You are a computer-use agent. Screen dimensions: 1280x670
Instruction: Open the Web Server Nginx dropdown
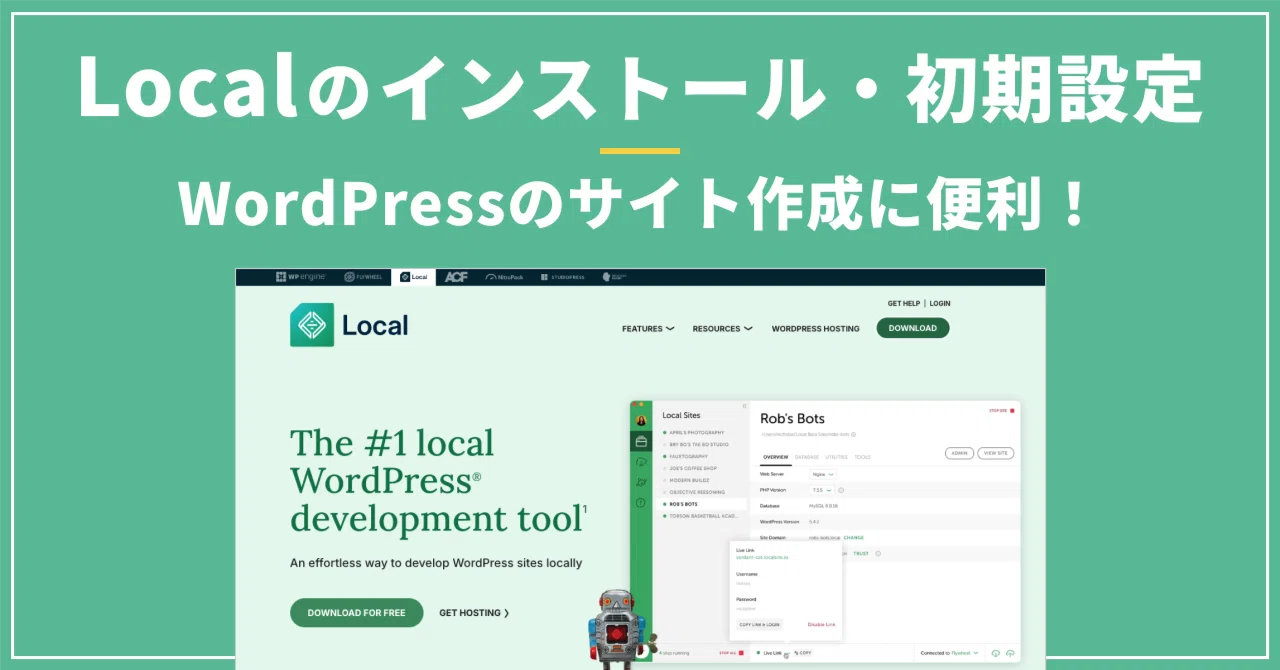point(824,474)
